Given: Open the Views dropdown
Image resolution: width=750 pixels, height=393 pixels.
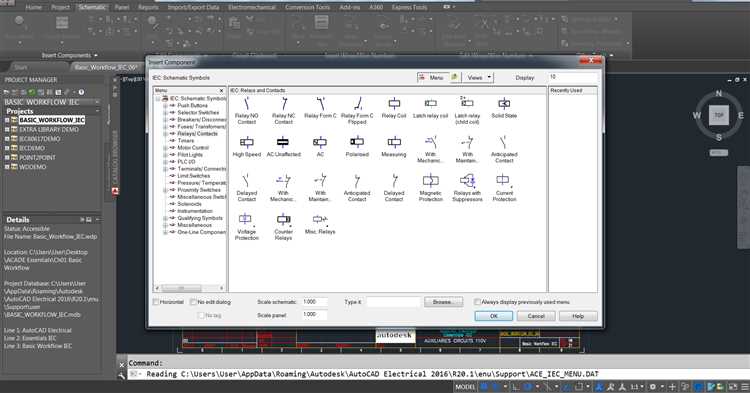Looking at the screenshot, I should (478, 77).
